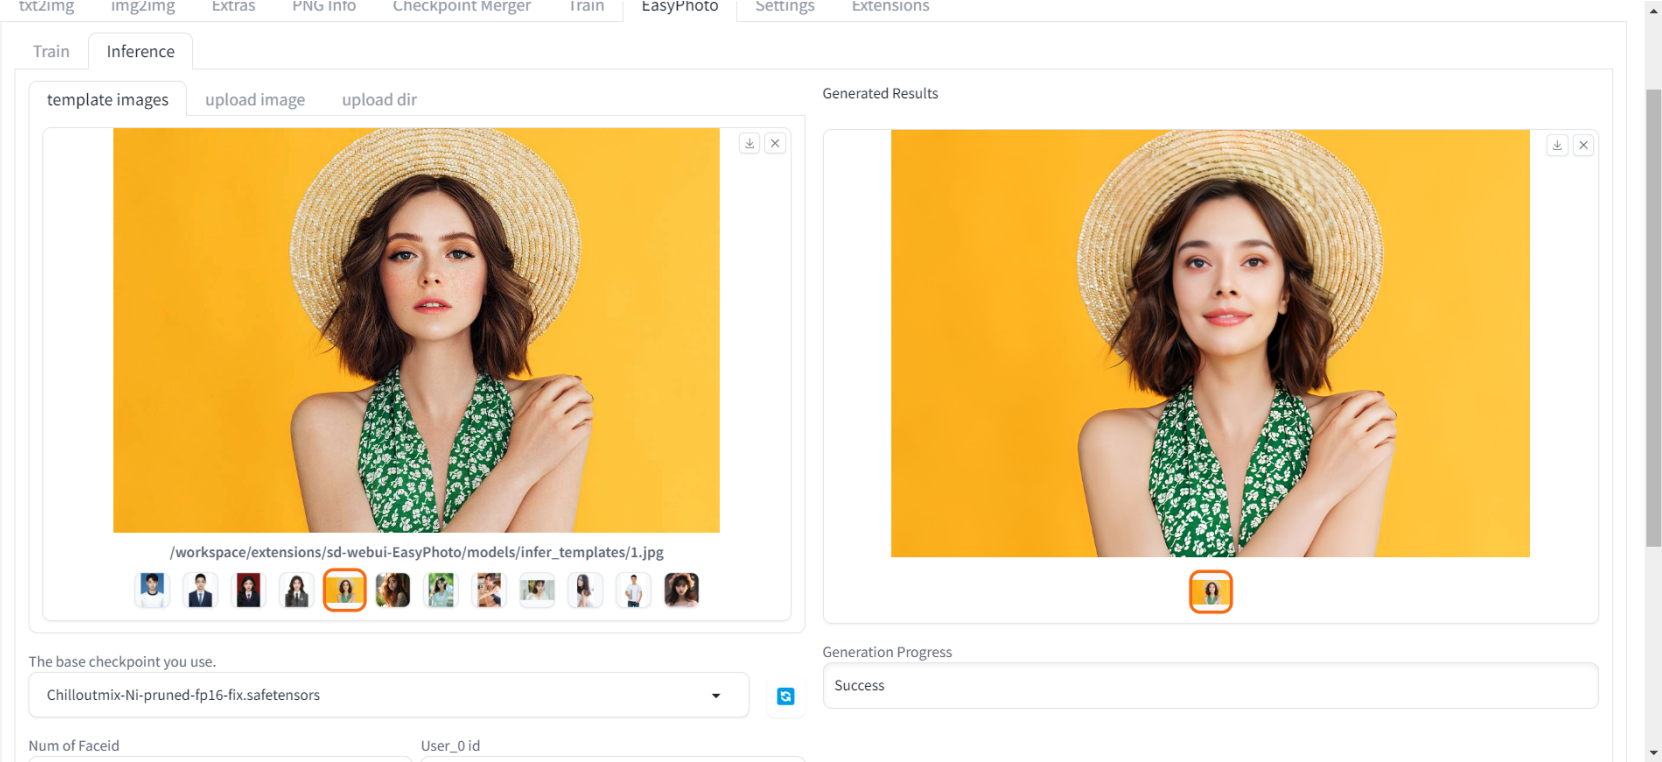Pick the man in navy suit template
This screenshot has width=1662, height=762.
click(200, 590)
